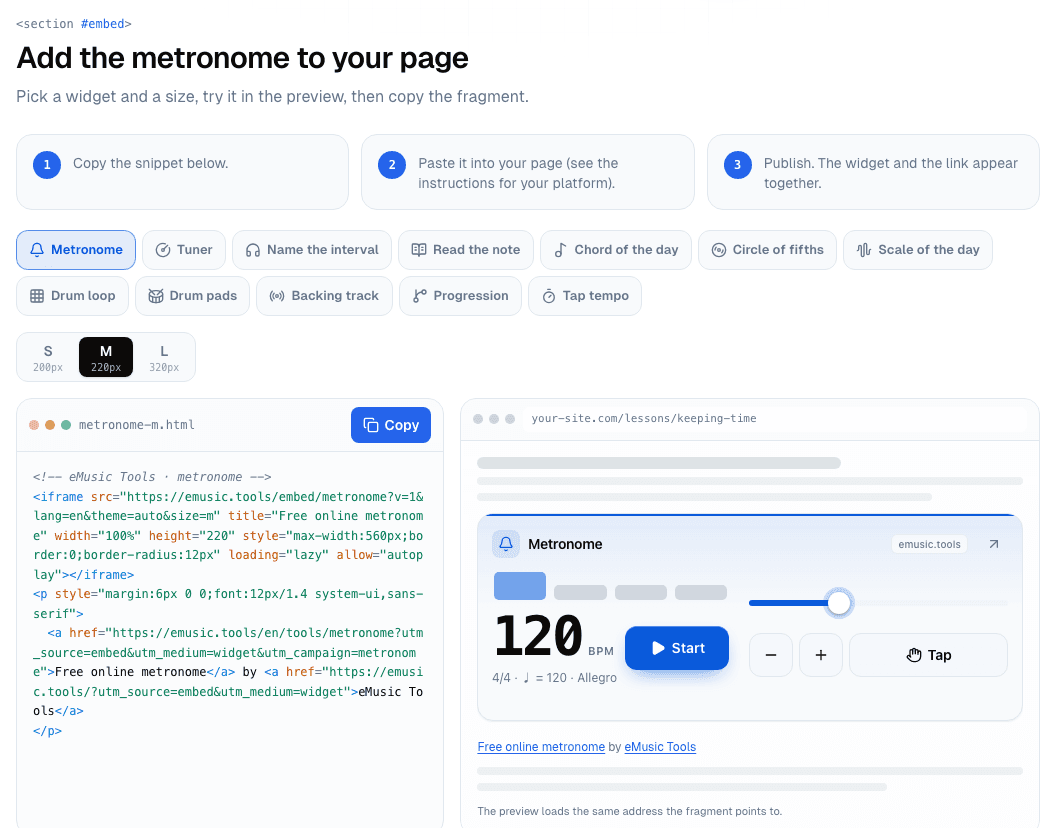Click the preview address bar URL
This screenshot has width=1056, height=828.
point(644,418)
